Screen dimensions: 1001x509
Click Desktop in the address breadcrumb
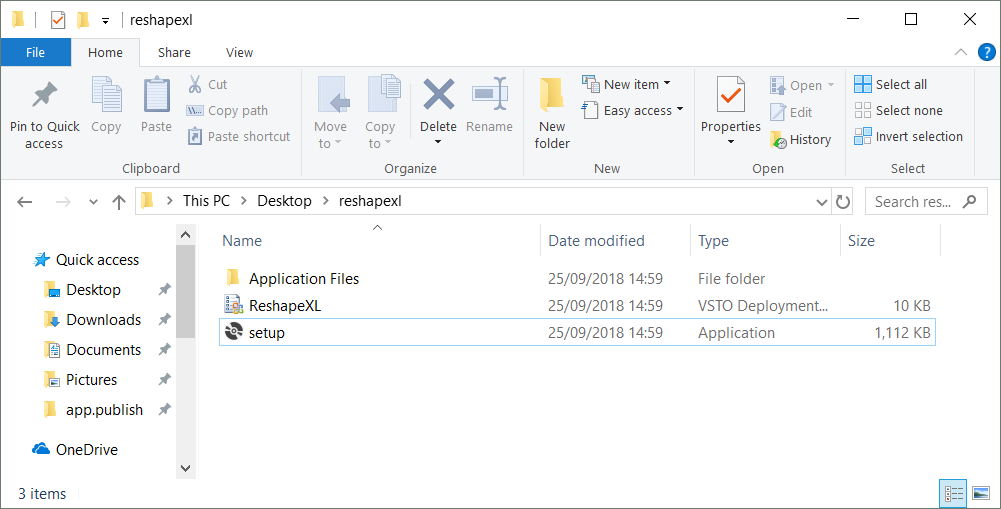(284, 201)
